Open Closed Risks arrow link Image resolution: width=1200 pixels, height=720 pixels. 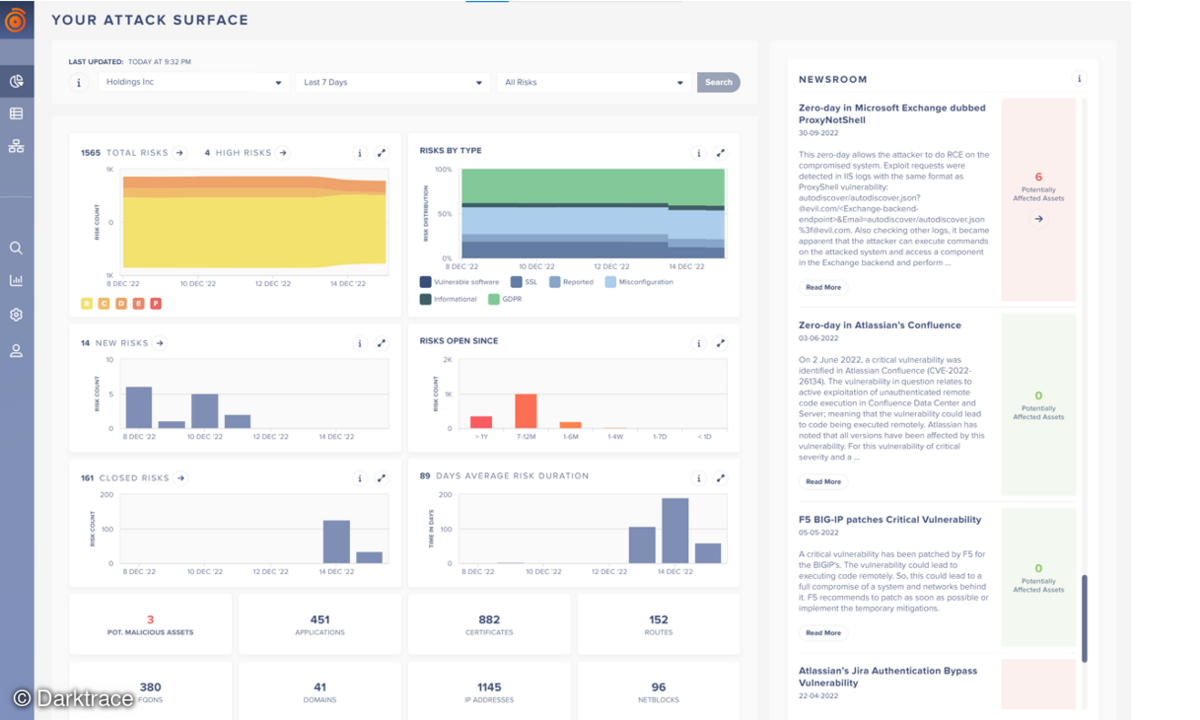pos(181,478)
